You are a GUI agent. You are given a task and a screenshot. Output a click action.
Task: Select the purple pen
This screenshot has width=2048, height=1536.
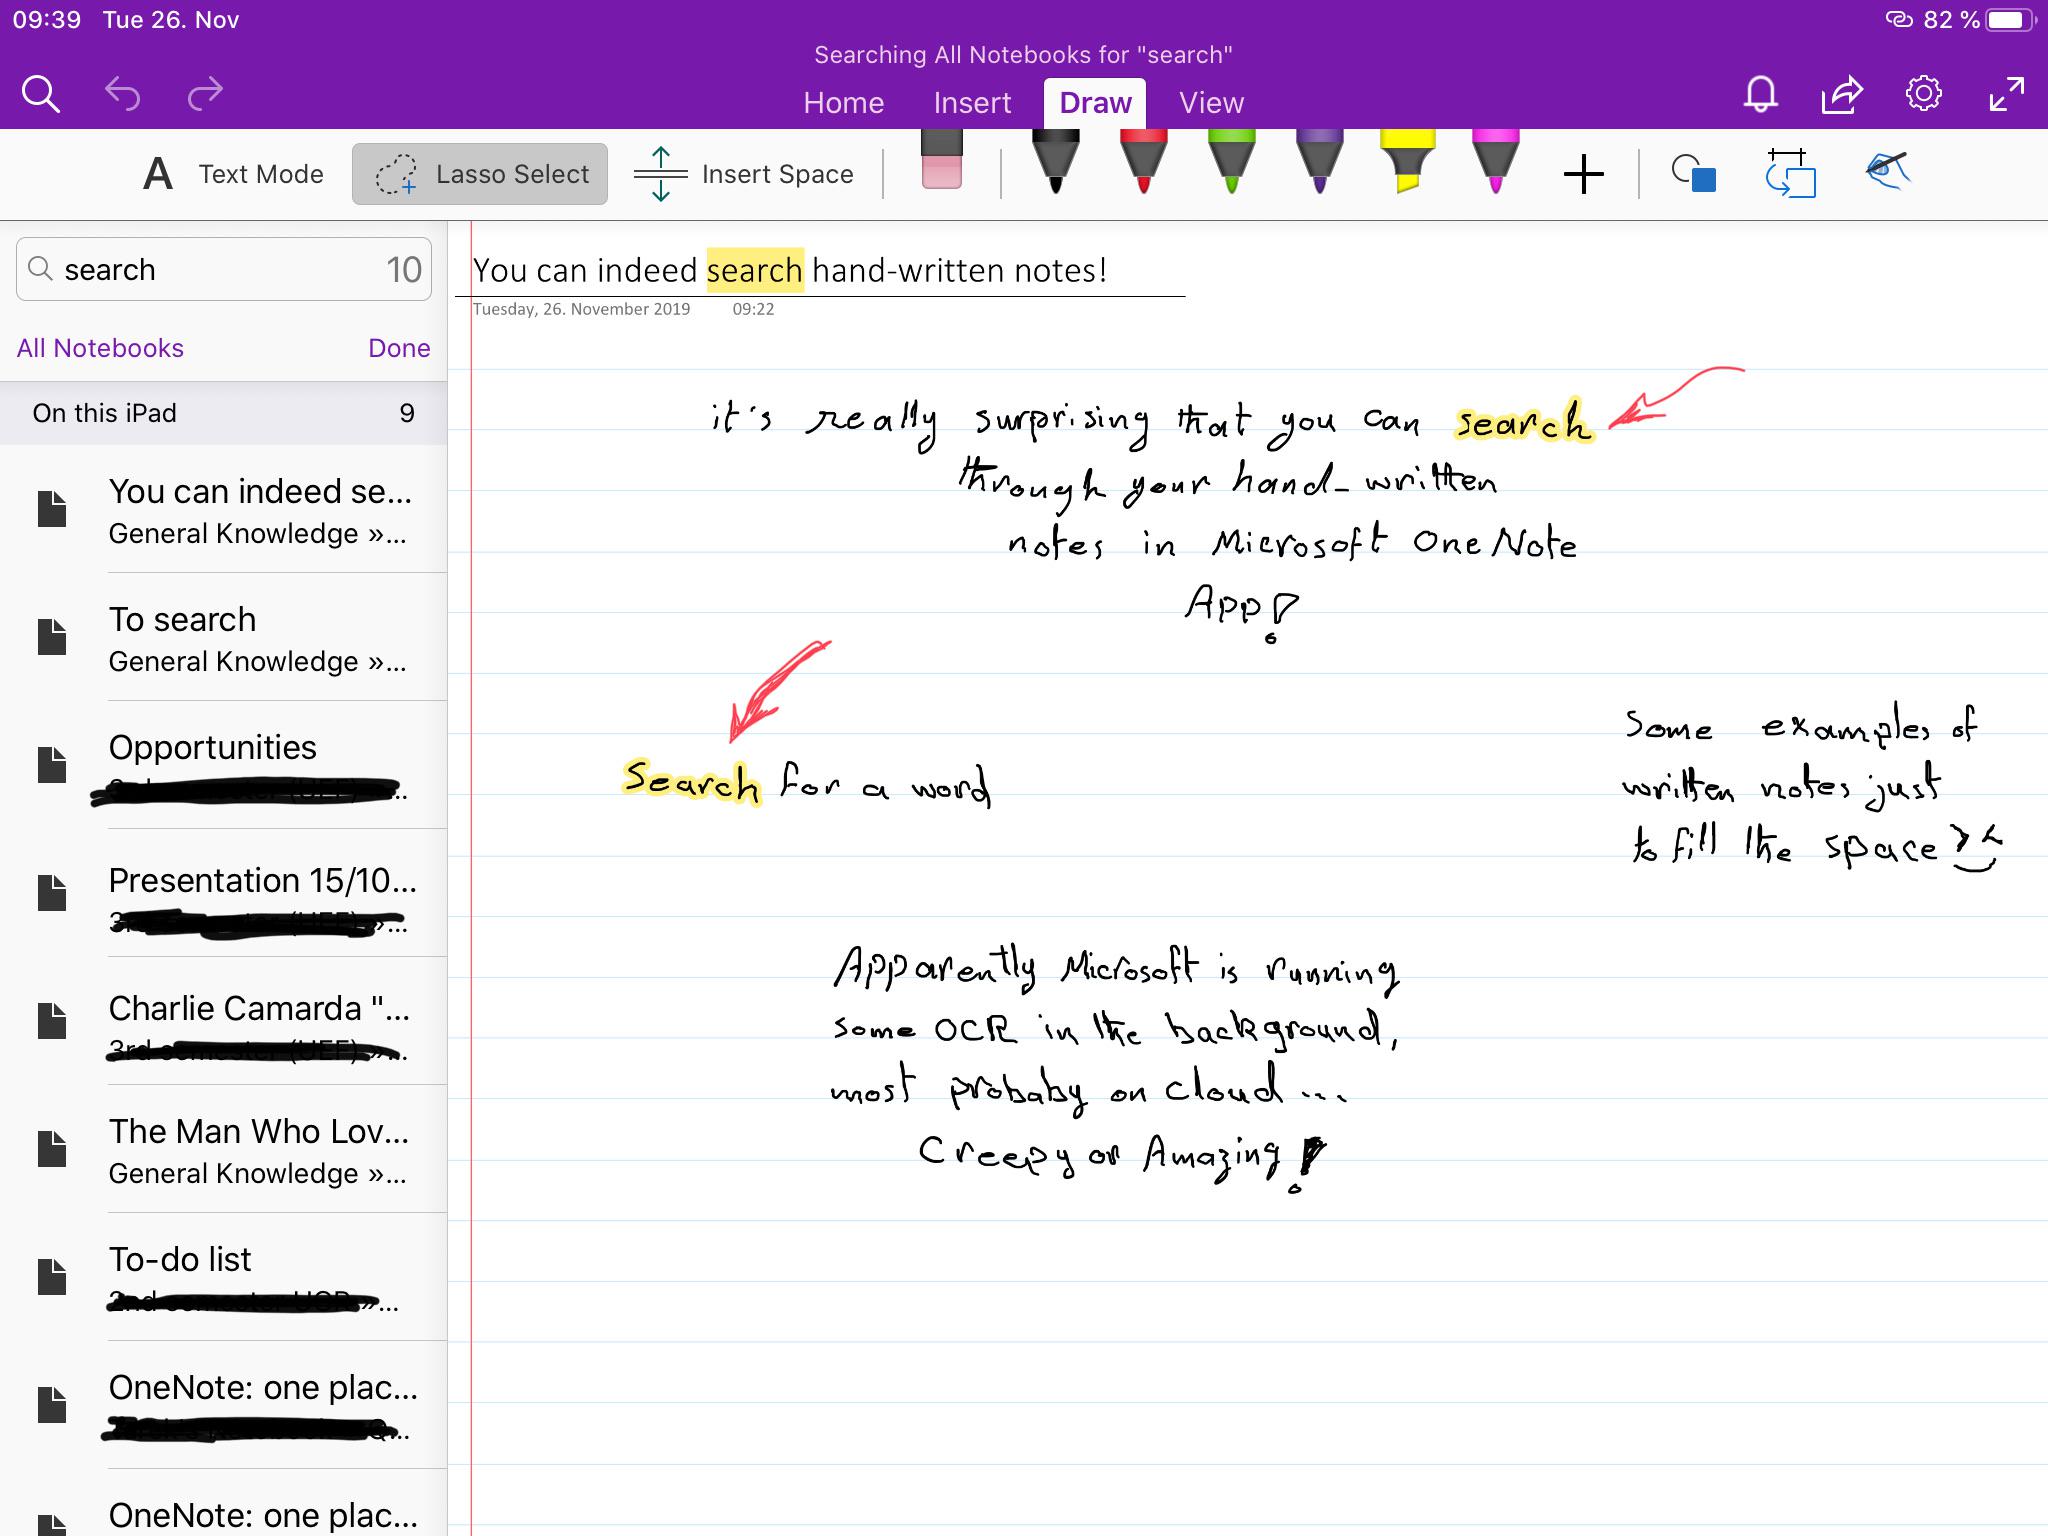(x=1320, y=170)
